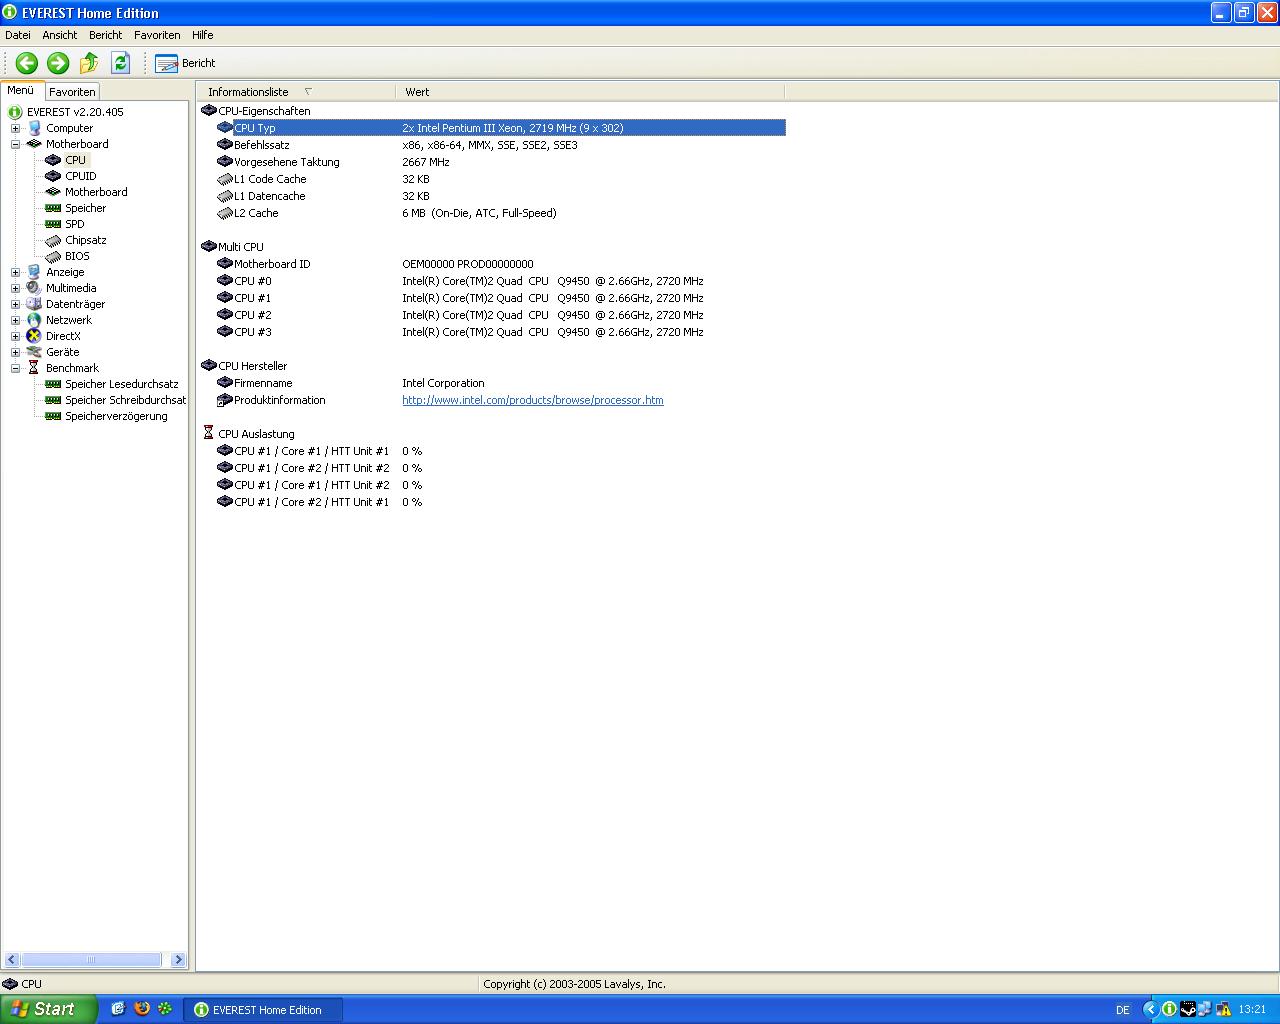
Task: Switch to the Favoriten tab in sidebar
Action: click(72, 92)
